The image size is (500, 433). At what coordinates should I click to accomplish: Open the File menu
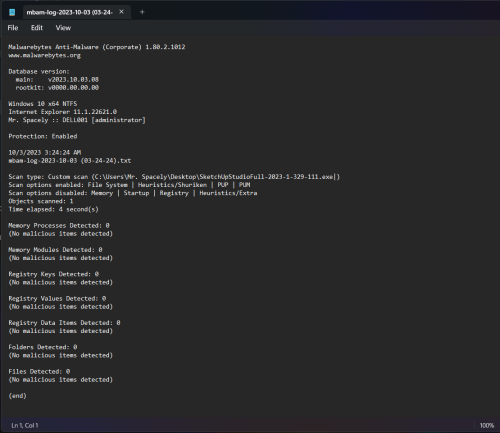(x=13, y=28)
